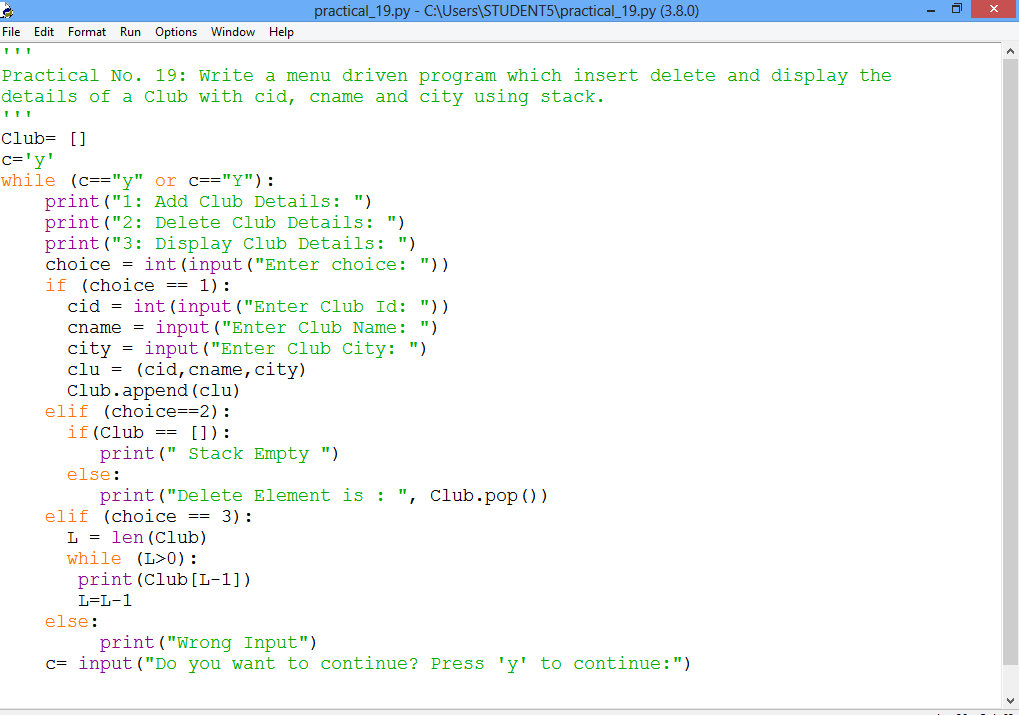Click the scrollbar up arrow
The image size is (1019, 715).
click(x=1009, y=51)
